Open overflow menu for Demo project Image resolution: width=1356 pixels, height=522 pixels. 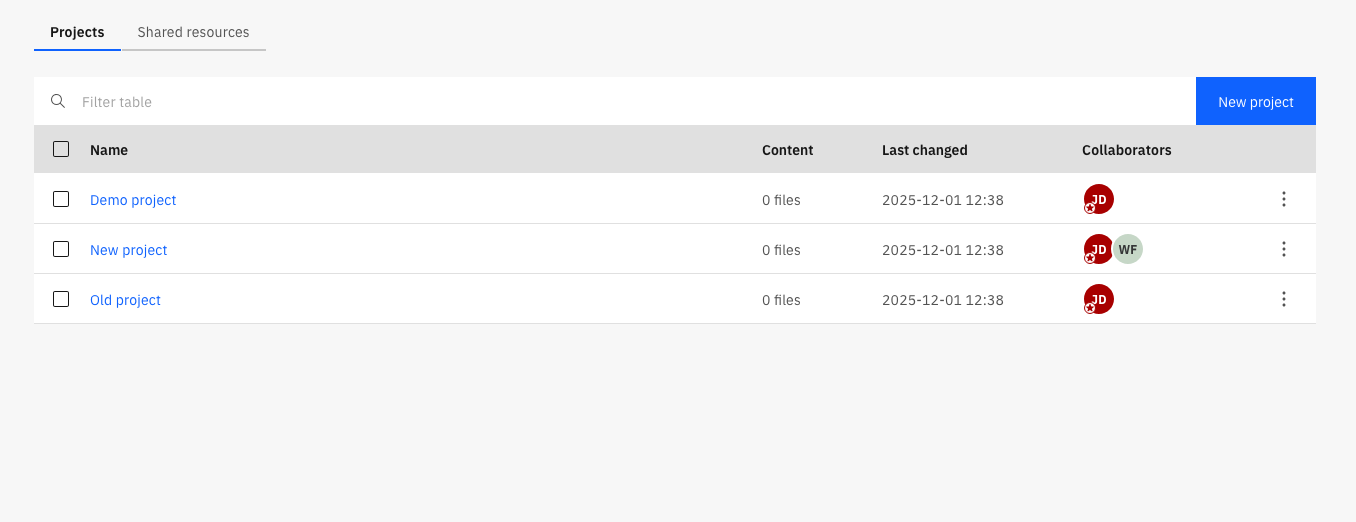(1284, 199)
